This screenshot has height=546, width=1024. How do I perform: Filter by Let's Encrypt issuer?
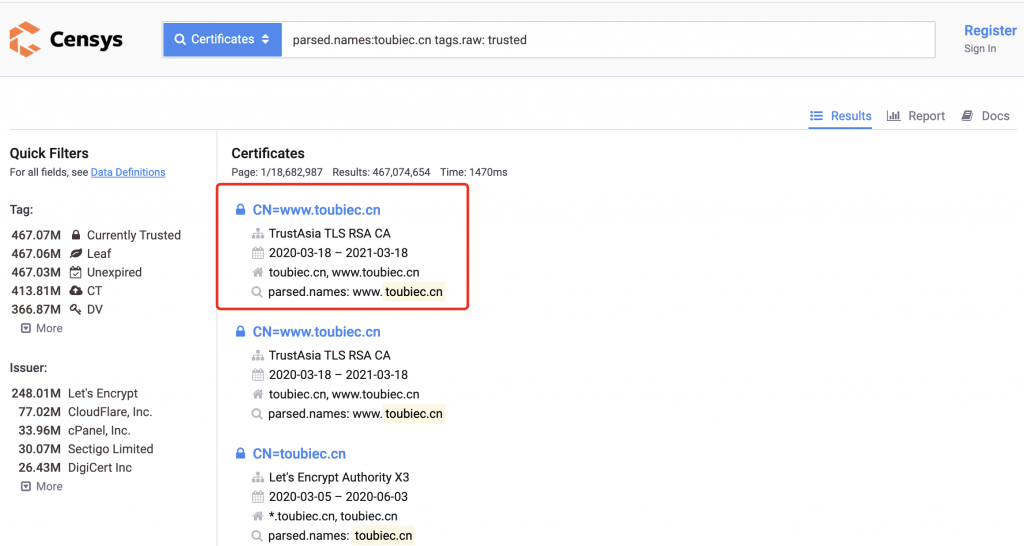pos(103,393)
